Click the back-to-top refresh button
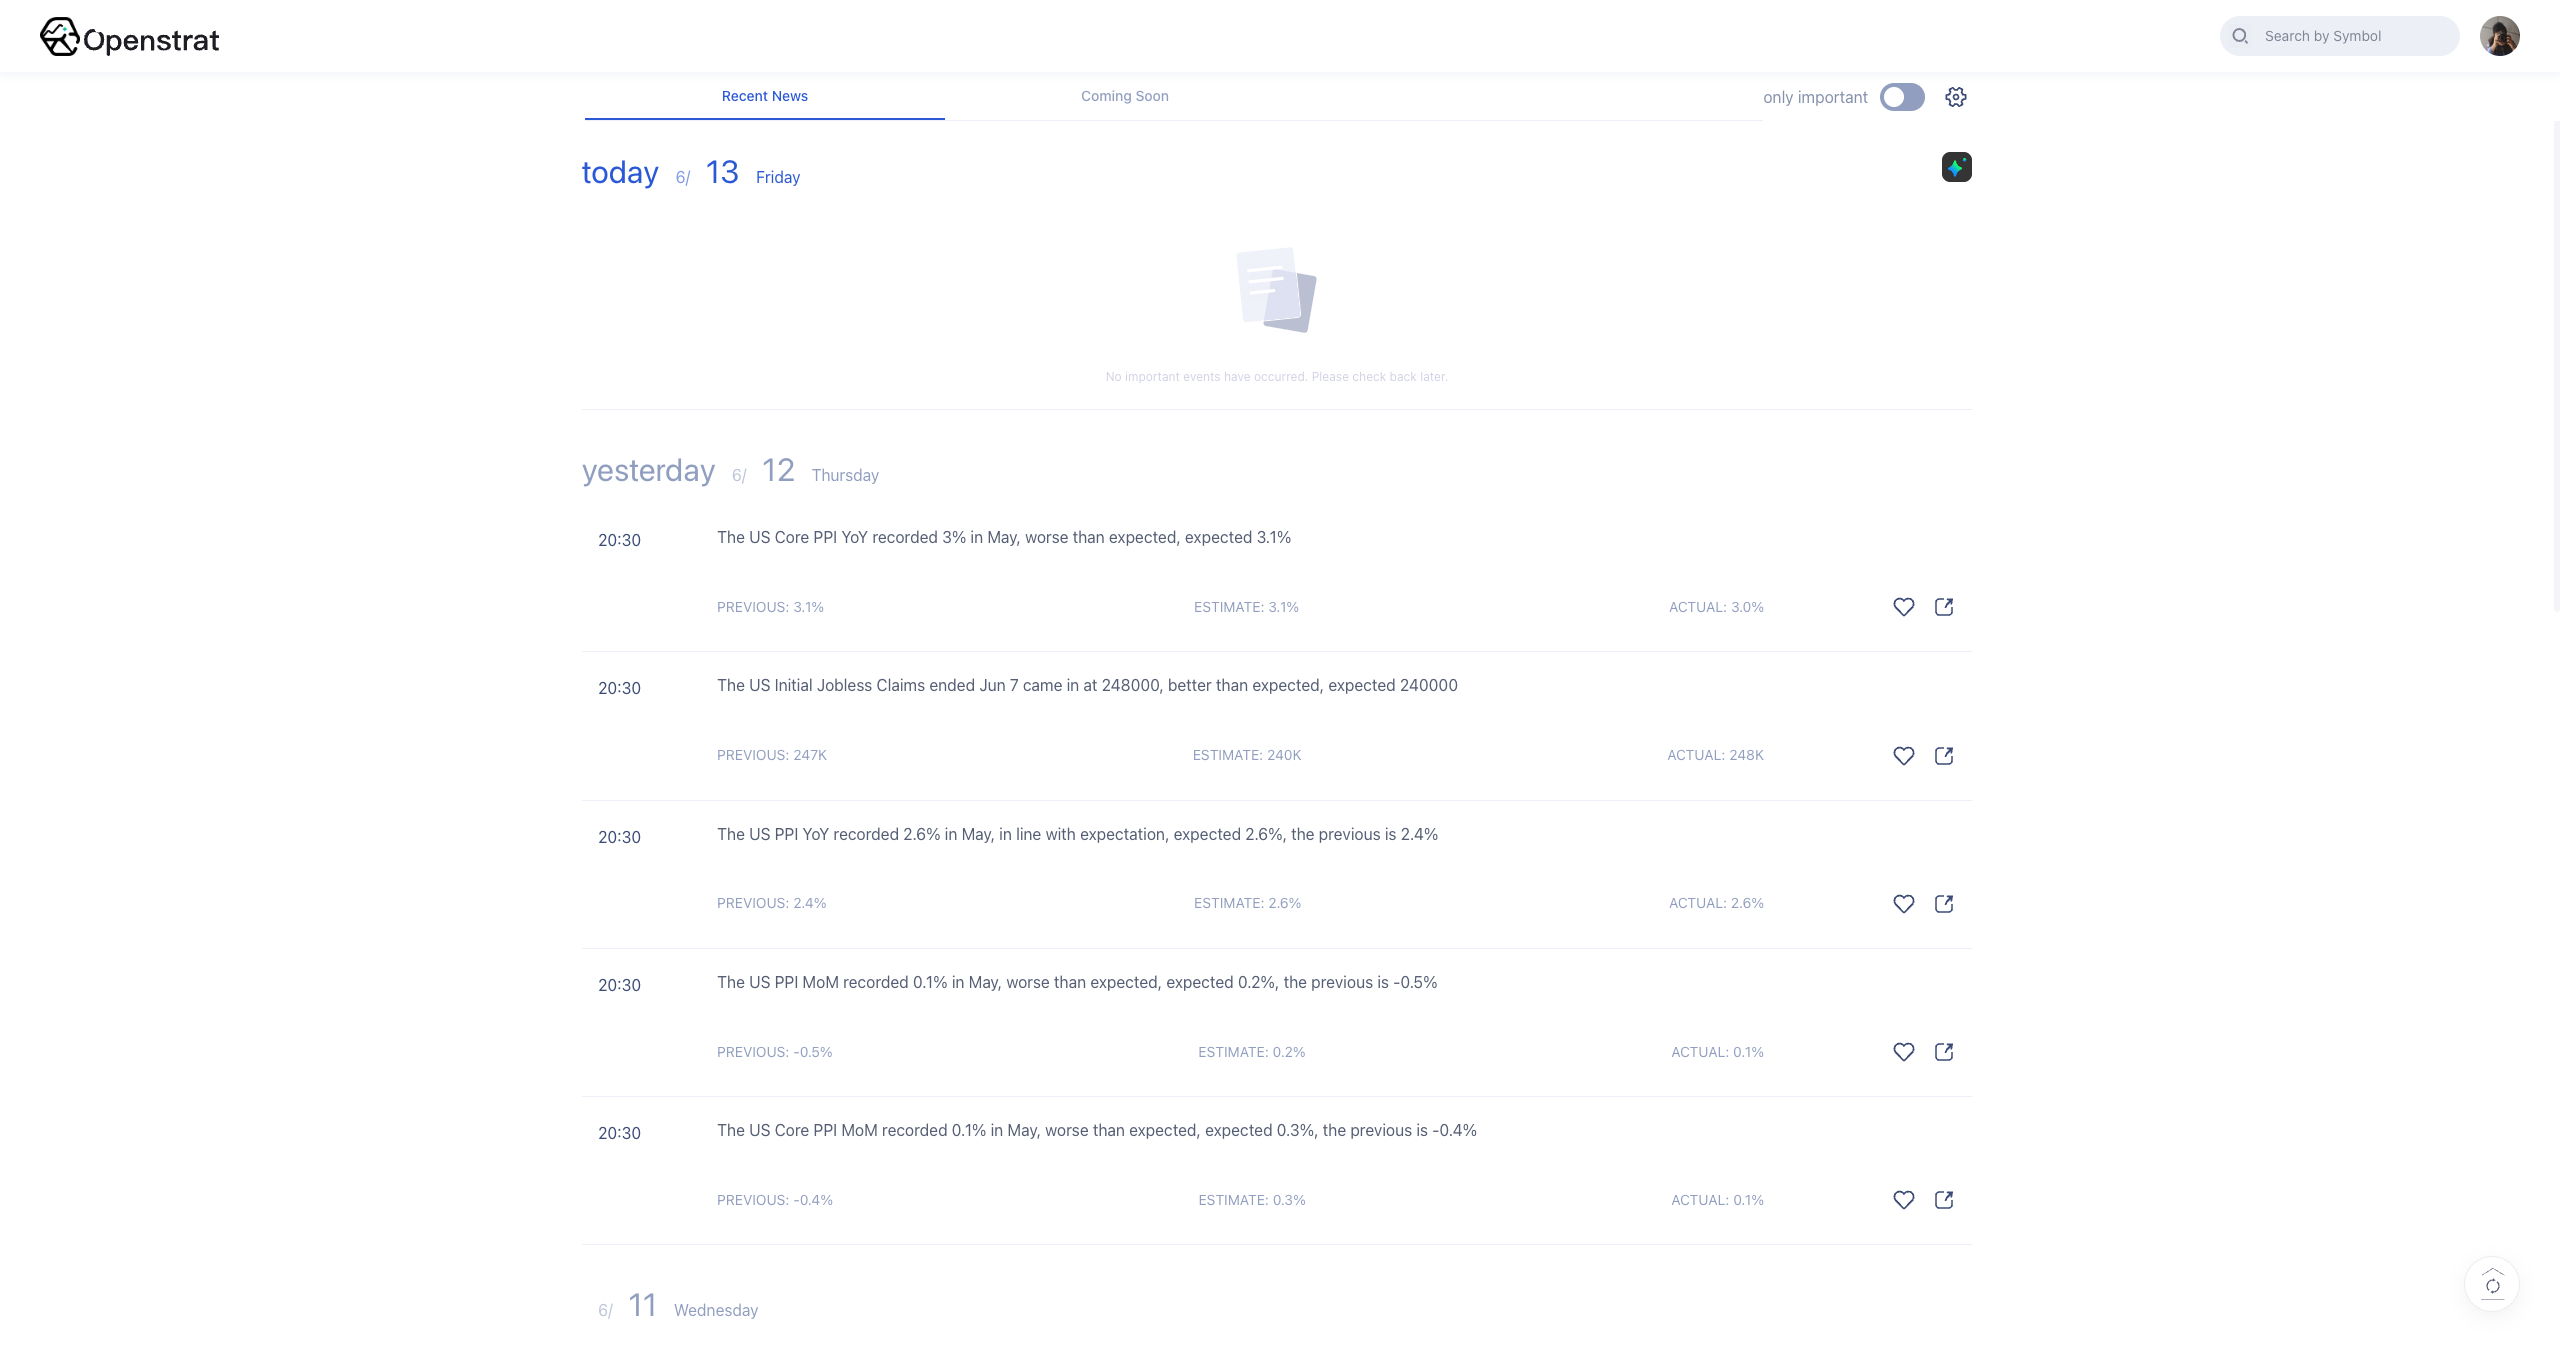2560x1352 pixels. coord(2492,1284)
